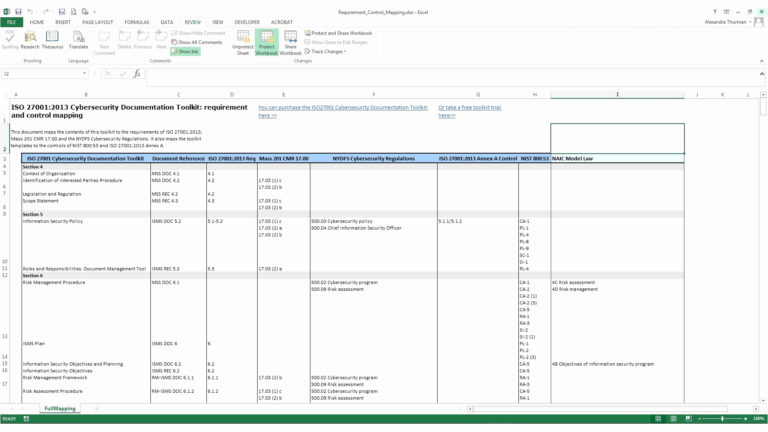Screen dimensions: 768x432
Task: Click the Protect Workbook icon
Action: 267,40
